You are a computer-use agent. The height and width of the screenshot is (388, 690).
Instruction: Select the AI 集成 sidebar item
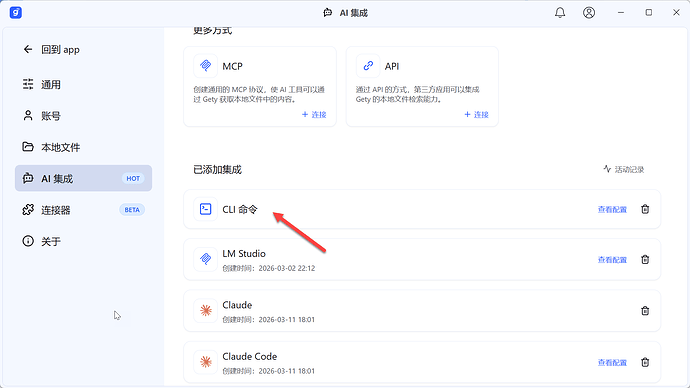[x=84, y=178]
